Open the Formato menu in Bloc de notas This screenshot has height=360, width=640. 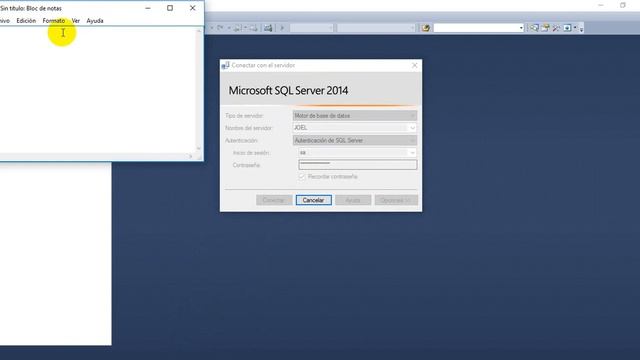click(x=53, y=20)
